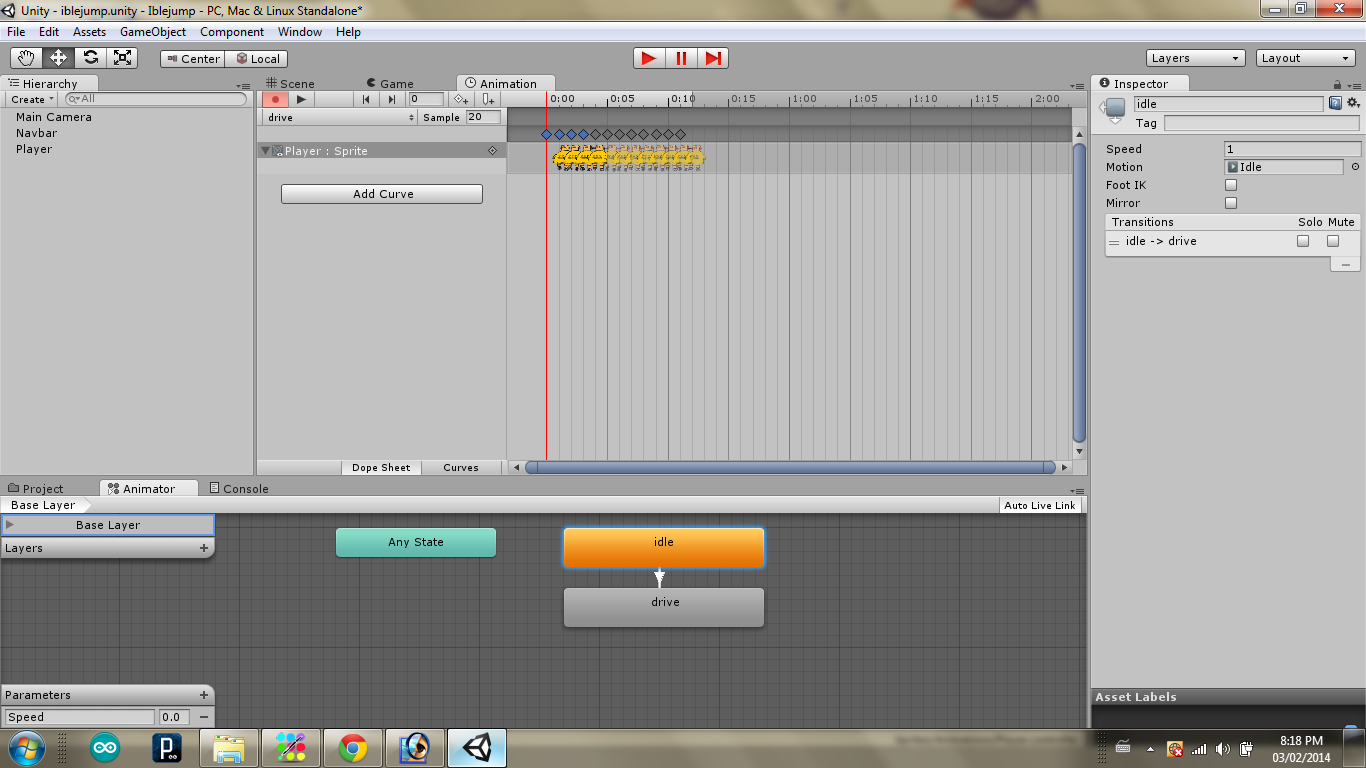The width and height of the screenshot is (1366, 768).
Task: Enable Mute for idle -> drive transition
Action: (1333, 241)
